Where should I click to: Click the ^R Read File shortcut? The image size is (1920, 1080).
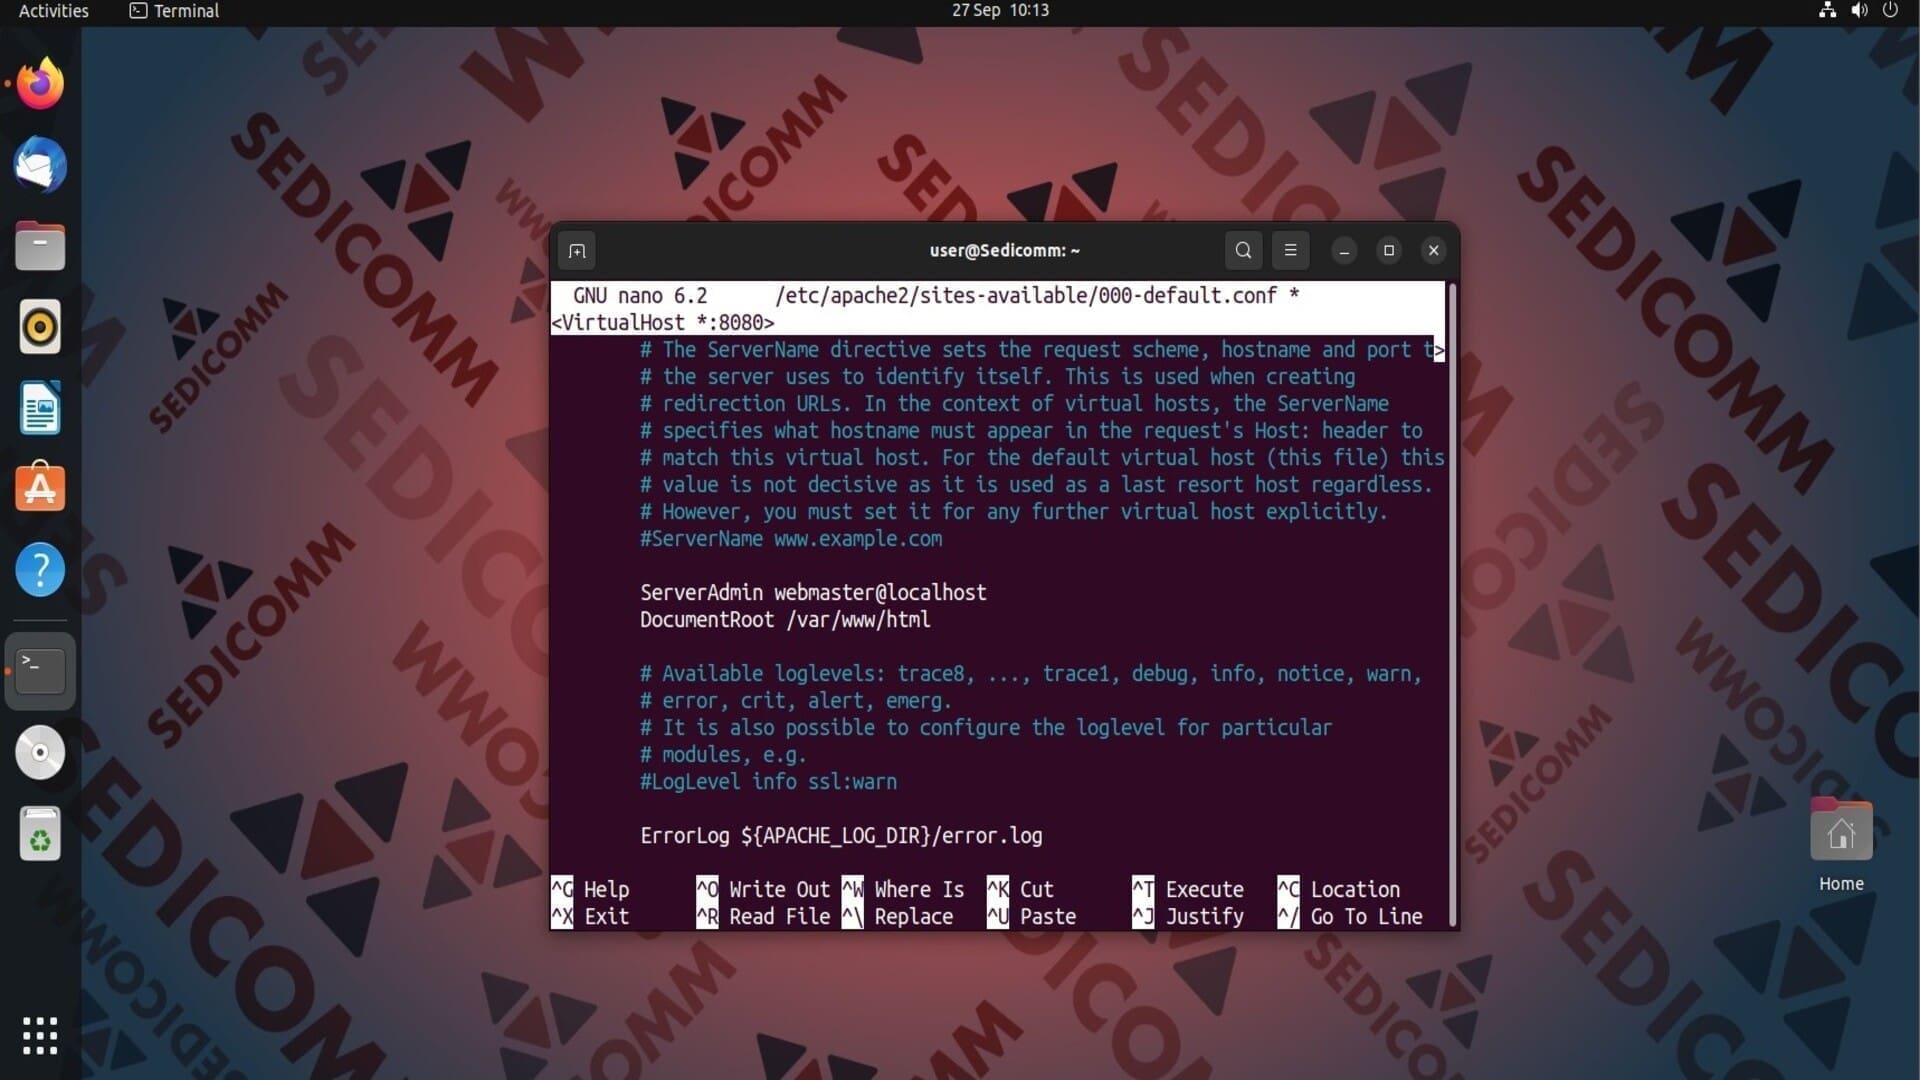[x=763, y=916]
